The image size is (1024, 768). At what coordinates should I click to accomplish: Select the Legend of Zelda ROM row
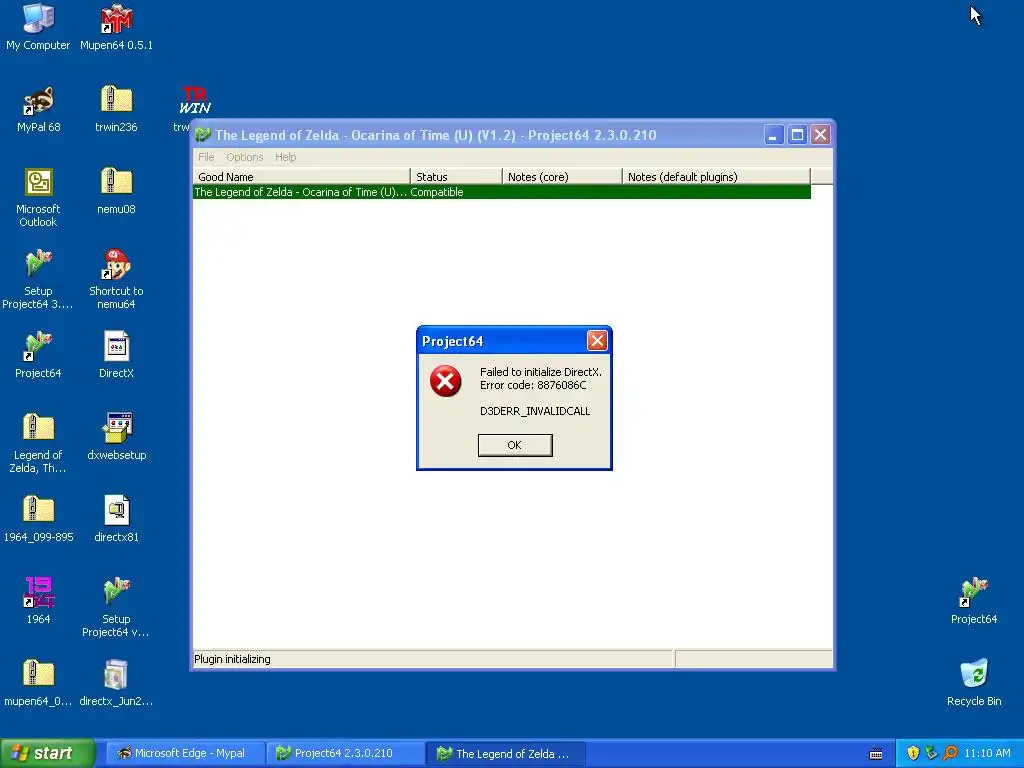coord(502,192)
